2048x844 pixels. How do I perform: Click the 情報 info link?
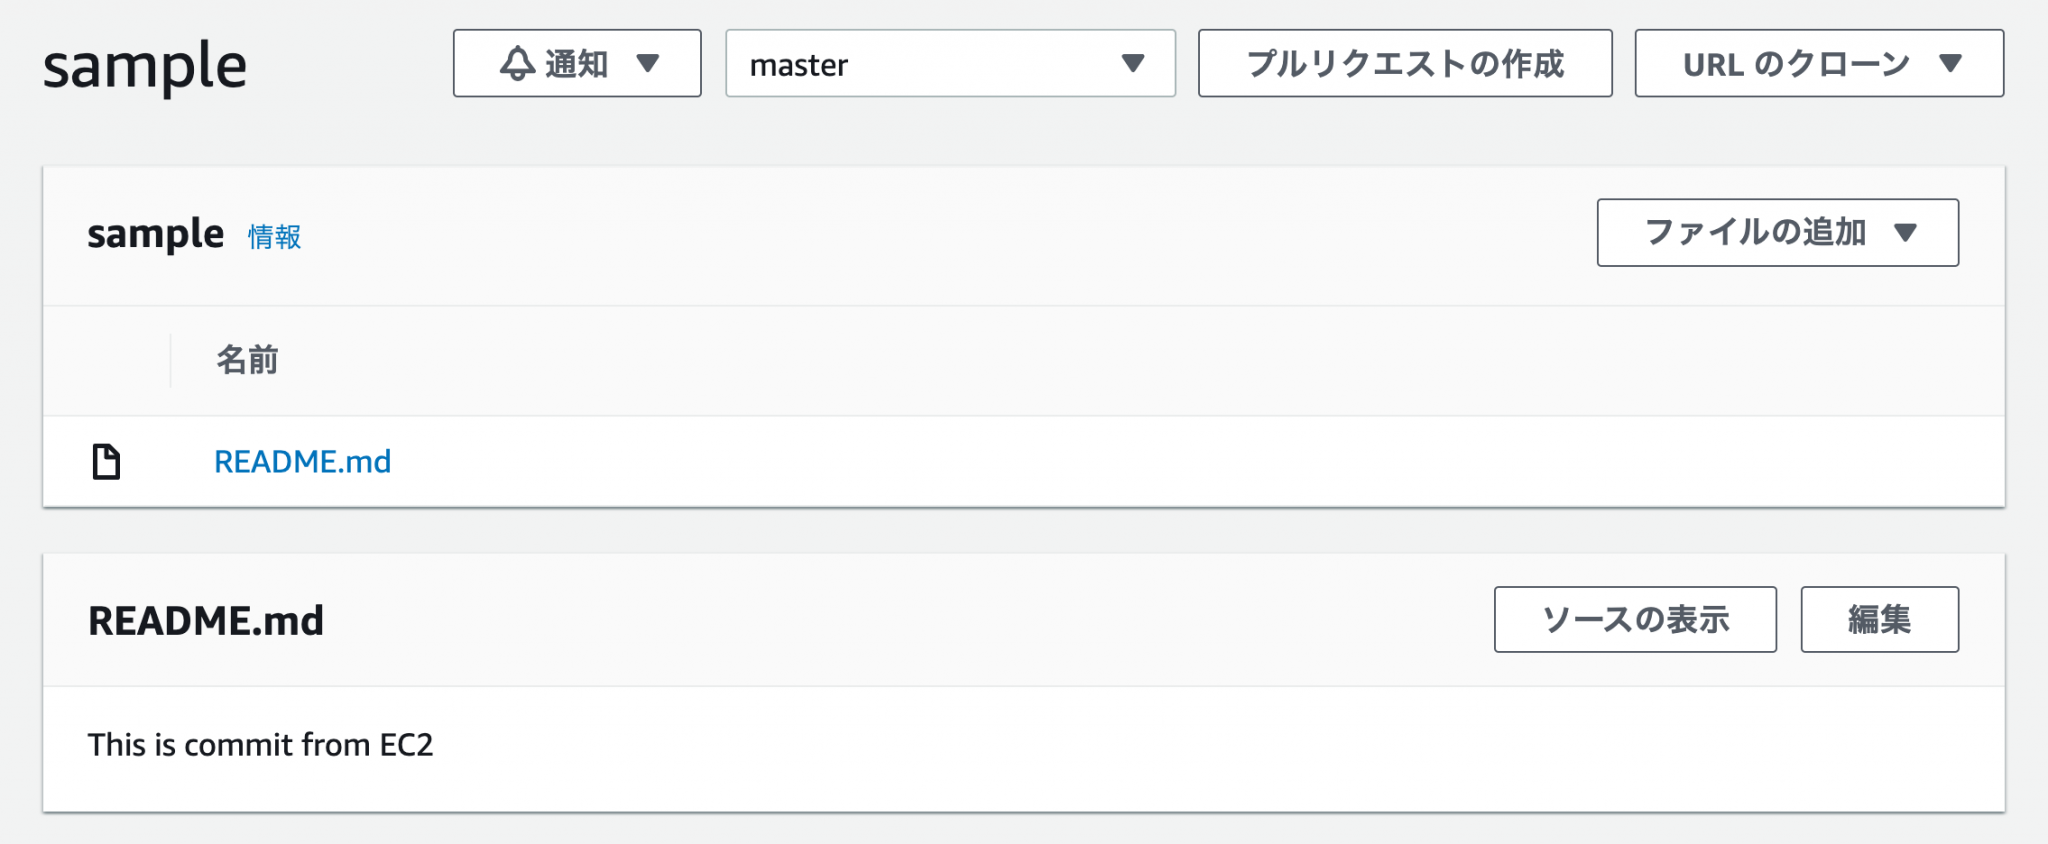272,237
